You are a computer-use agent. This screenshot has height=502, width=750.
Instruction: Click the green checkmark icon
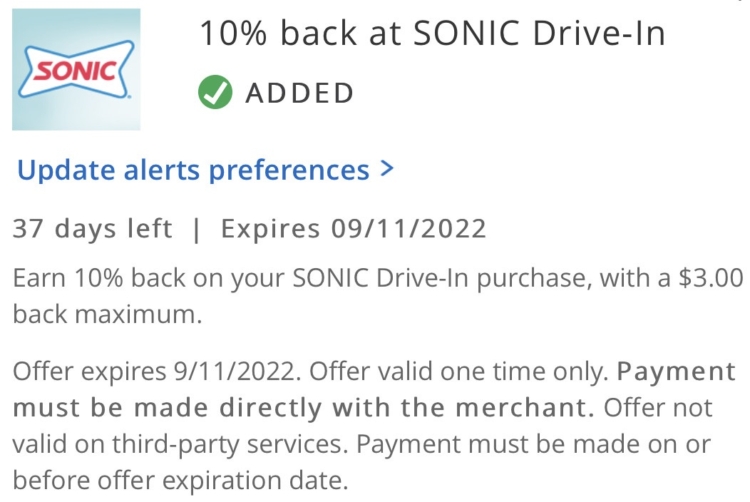click(215, 92)
